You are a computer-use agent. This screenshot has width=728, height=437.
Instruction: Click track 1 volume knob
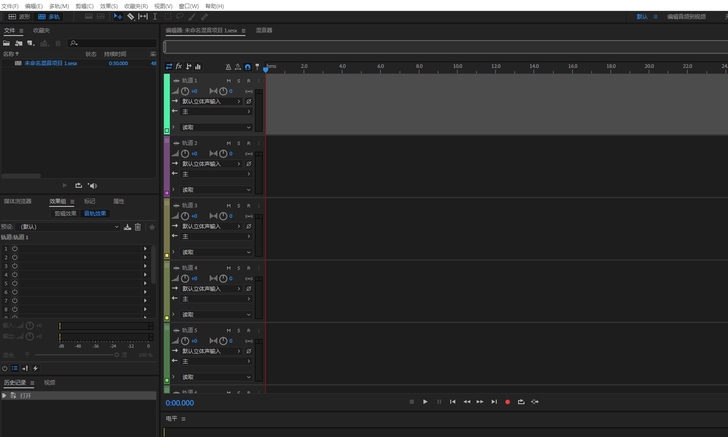tap(185, 91)
